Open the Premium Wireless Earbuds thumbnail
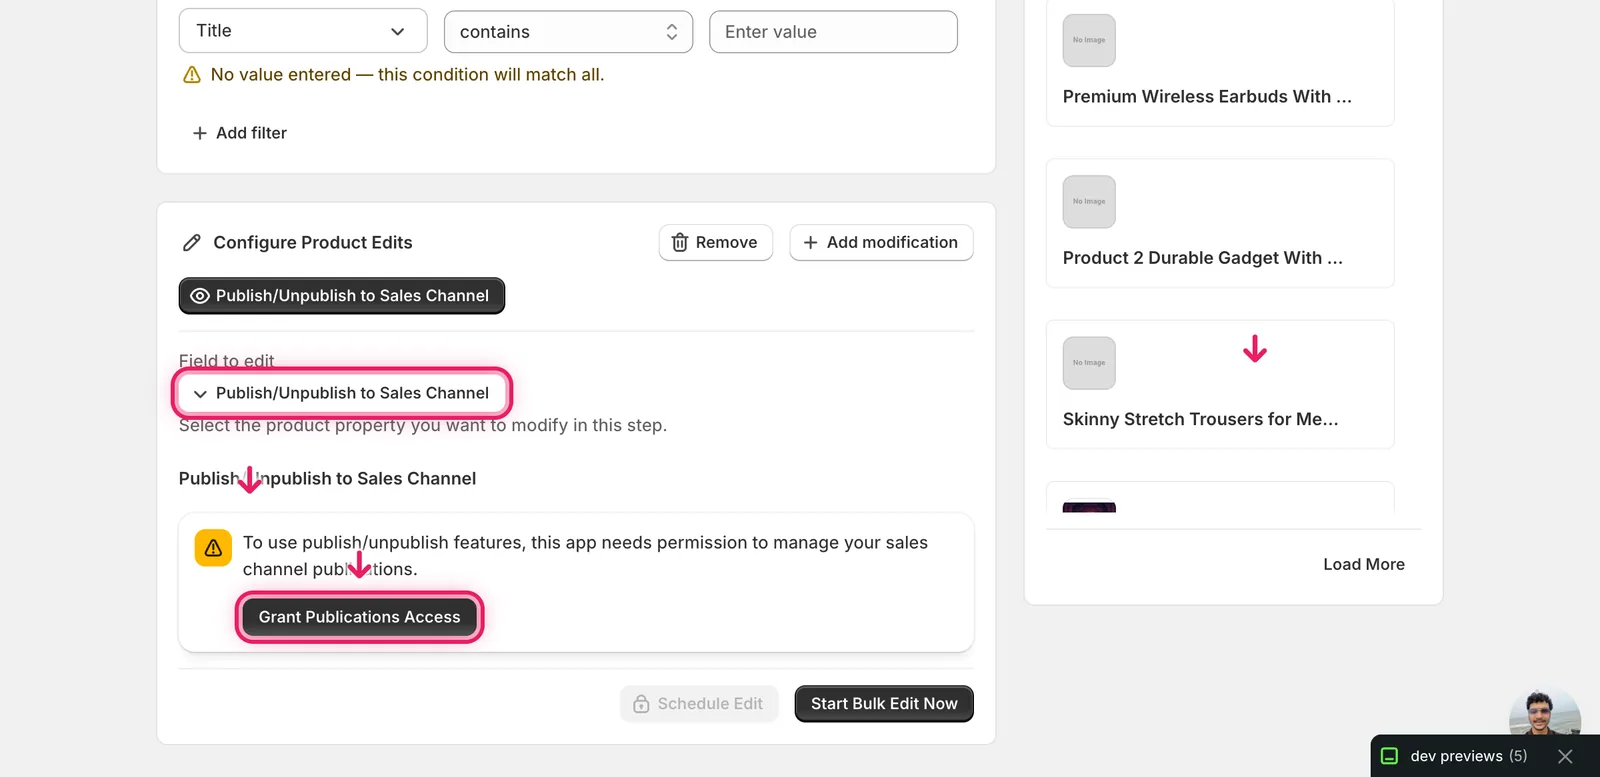The width and height of the screenshot is (1600, 777). [x=1089, y=40]
